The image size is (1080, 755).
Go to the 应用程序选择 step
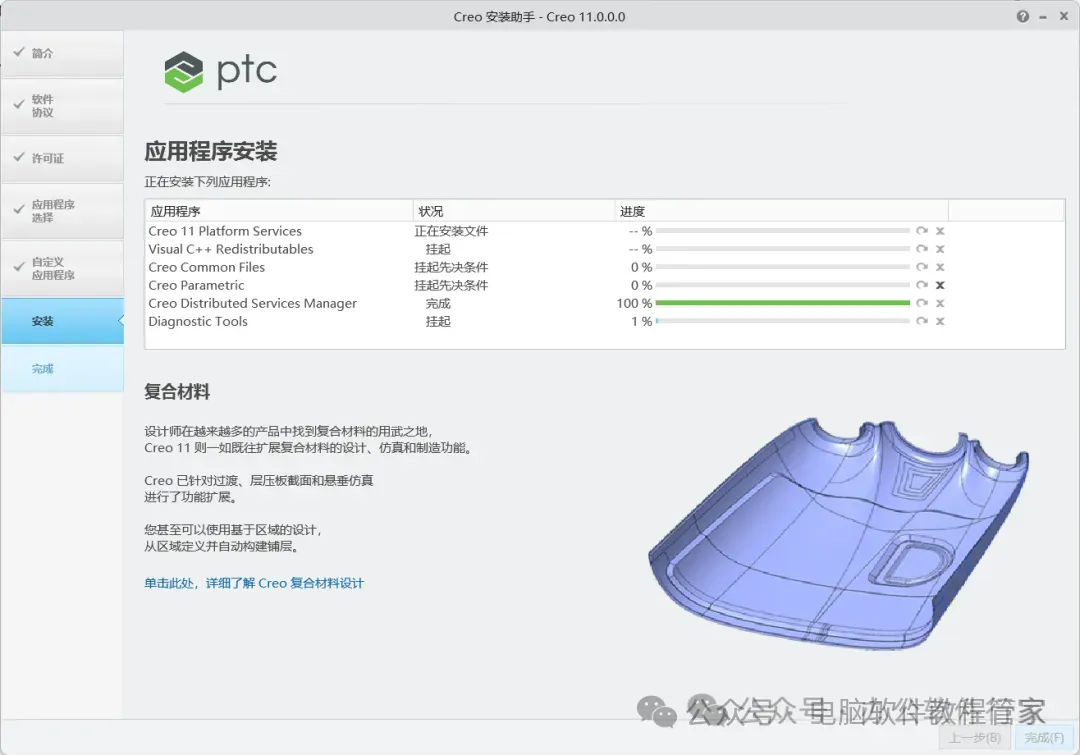pos(63,211)
